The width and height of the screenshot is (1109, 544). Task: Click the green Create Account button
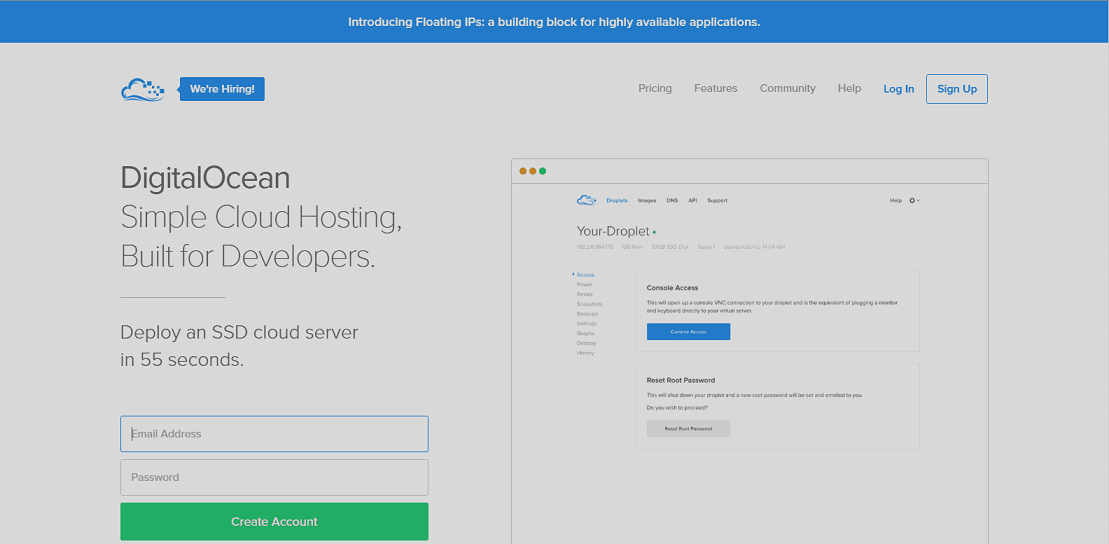(x=274, y=522)
